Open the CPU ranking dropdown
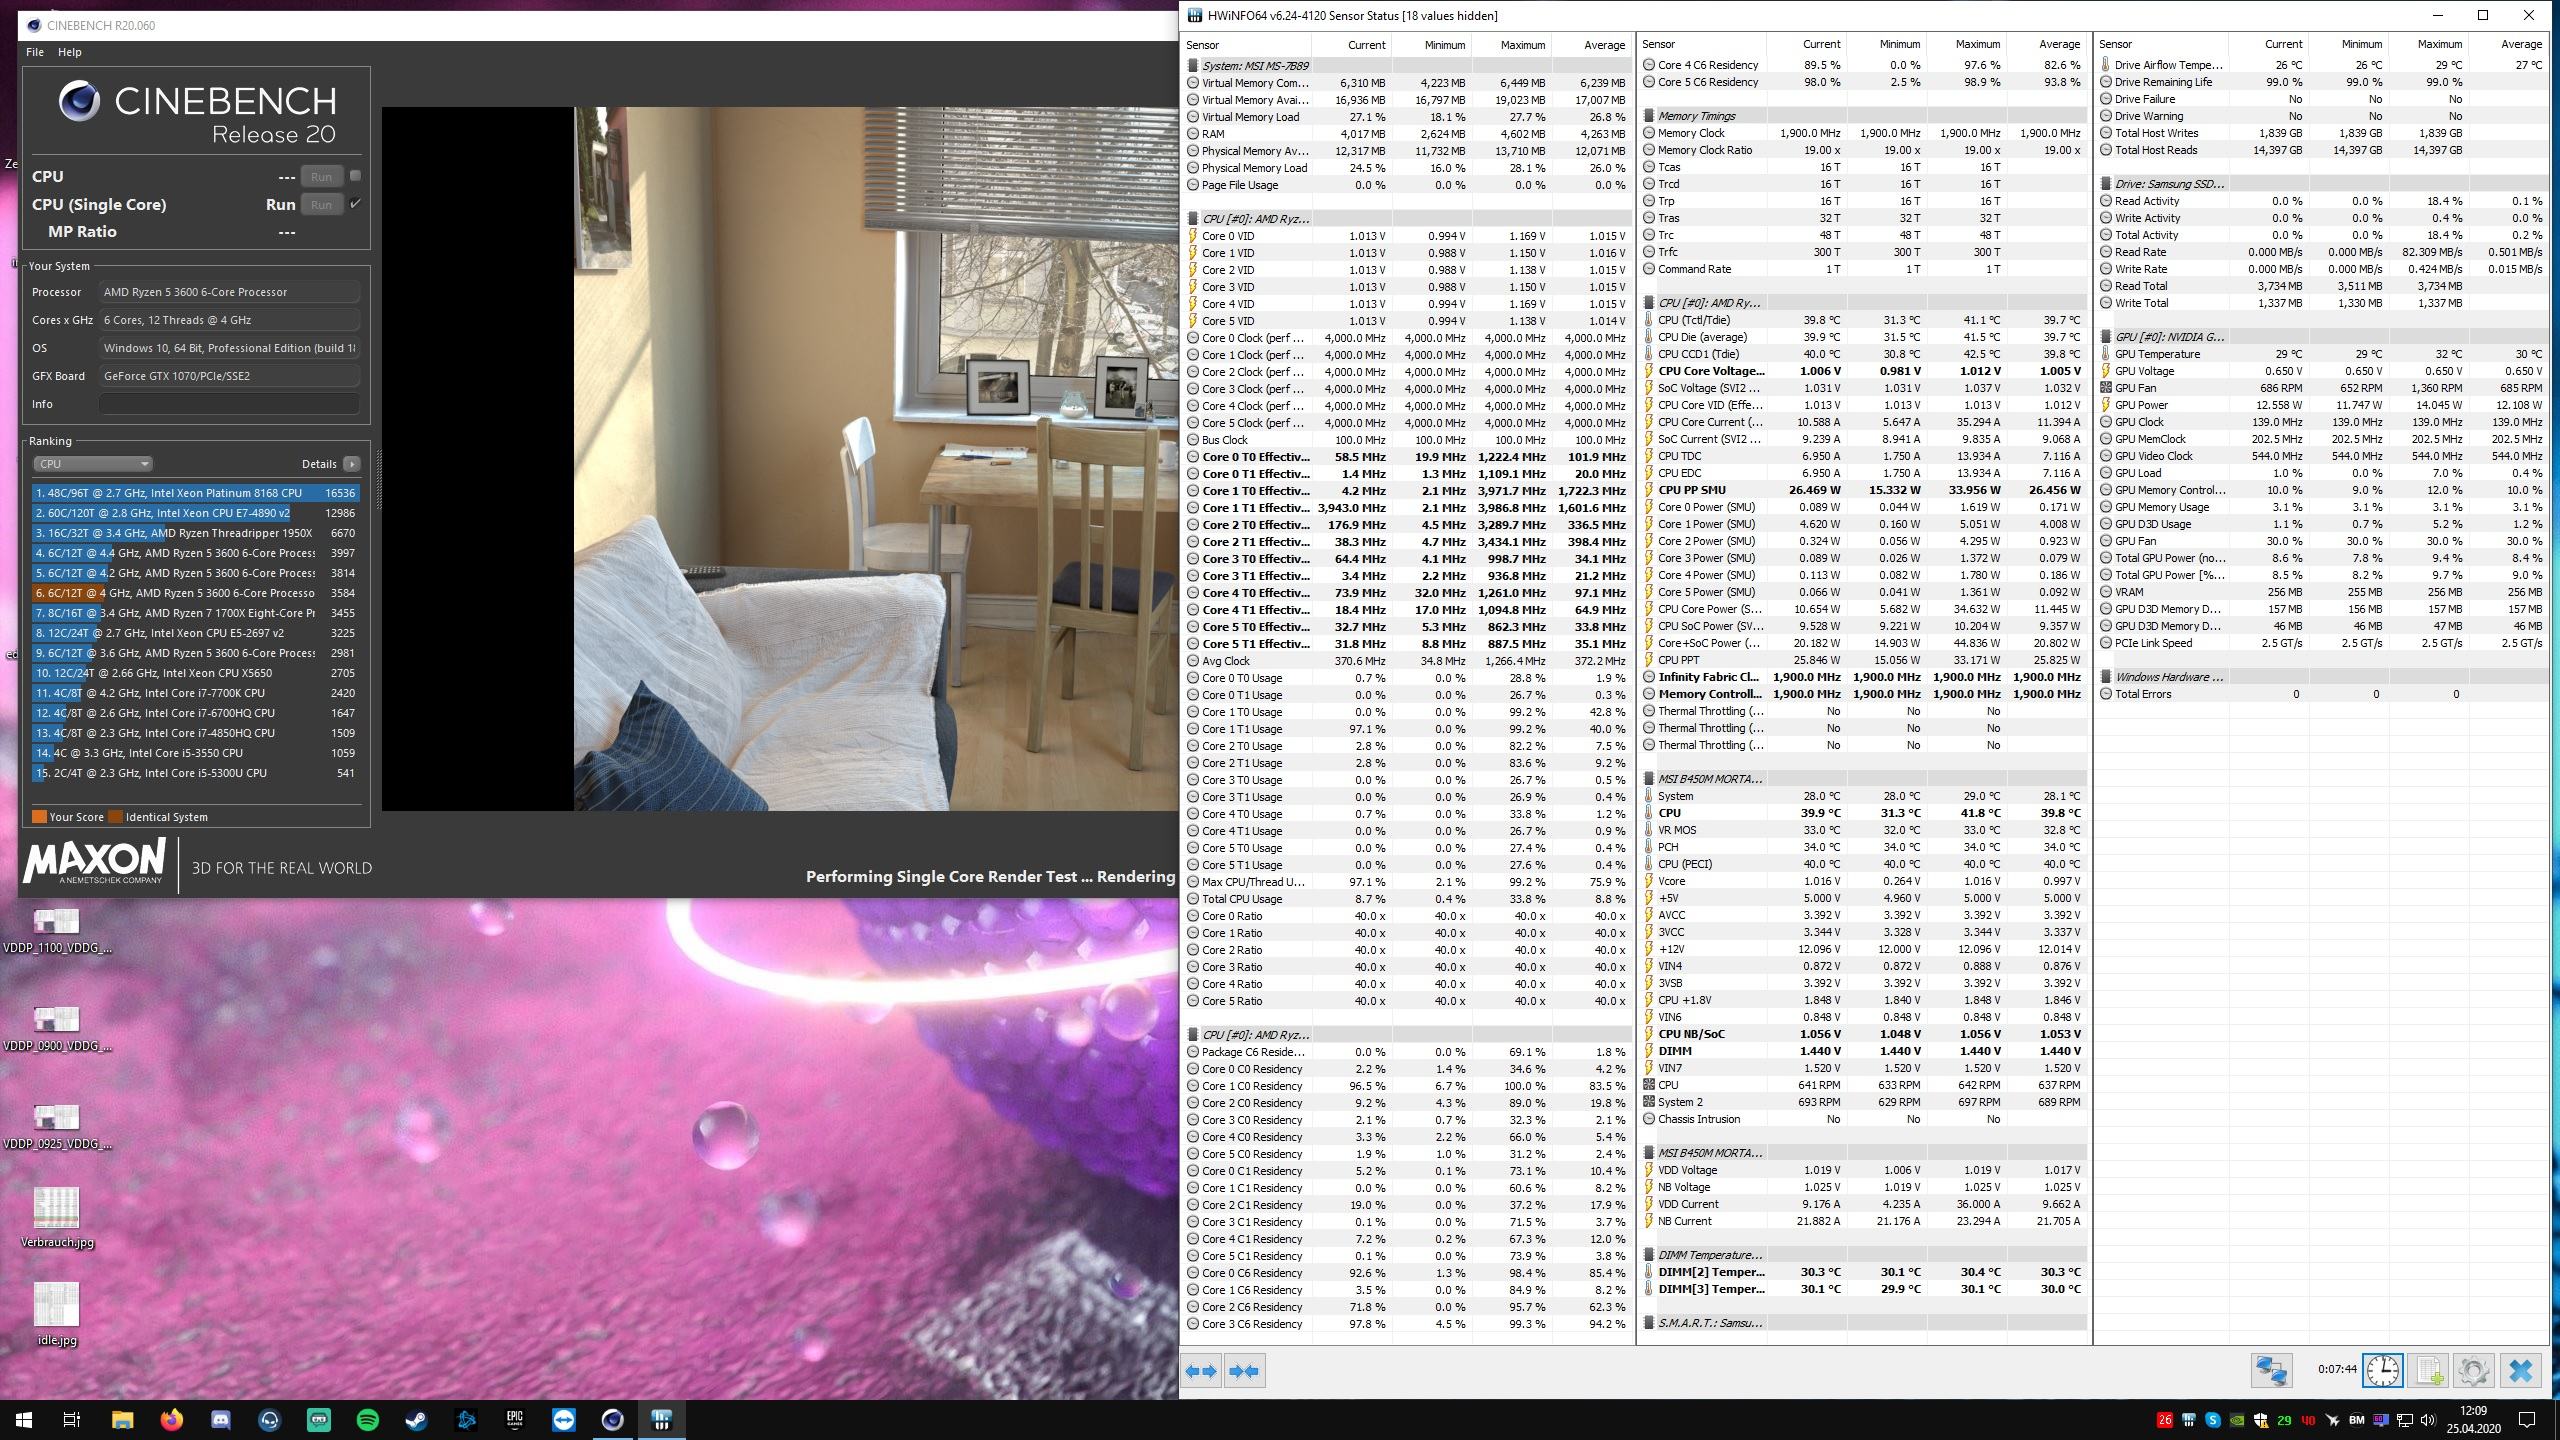 [x=92, y=464]
